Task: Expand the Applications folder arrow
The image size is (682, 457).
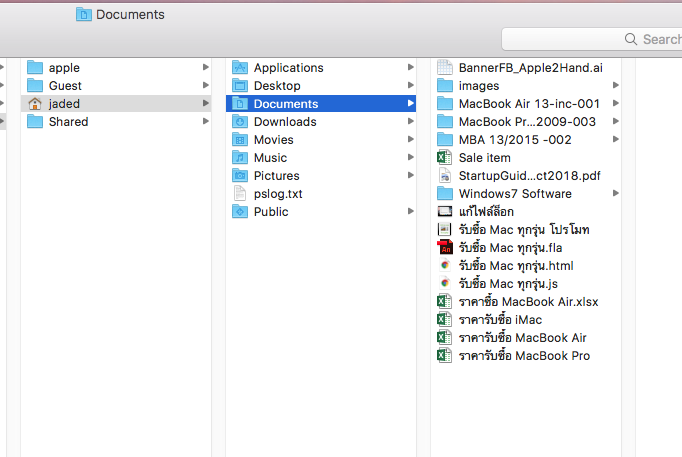Action: tap(411, 67)
